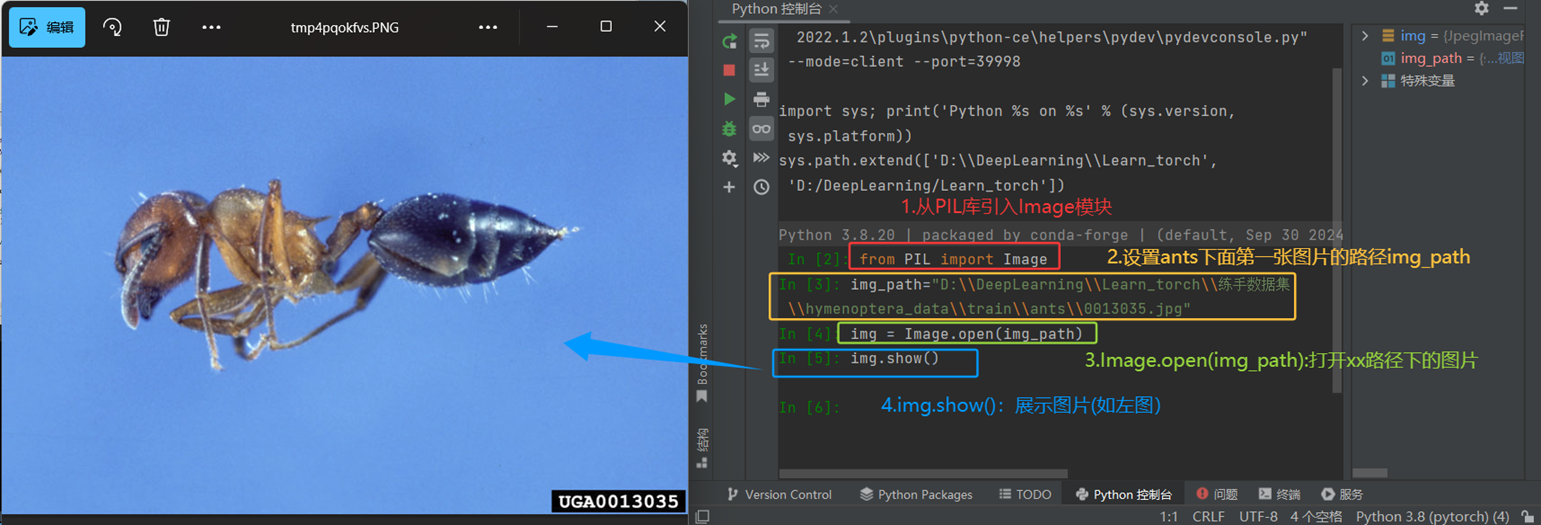
Task: Add a new console with plus icon
Action: (x=729, y=187)
